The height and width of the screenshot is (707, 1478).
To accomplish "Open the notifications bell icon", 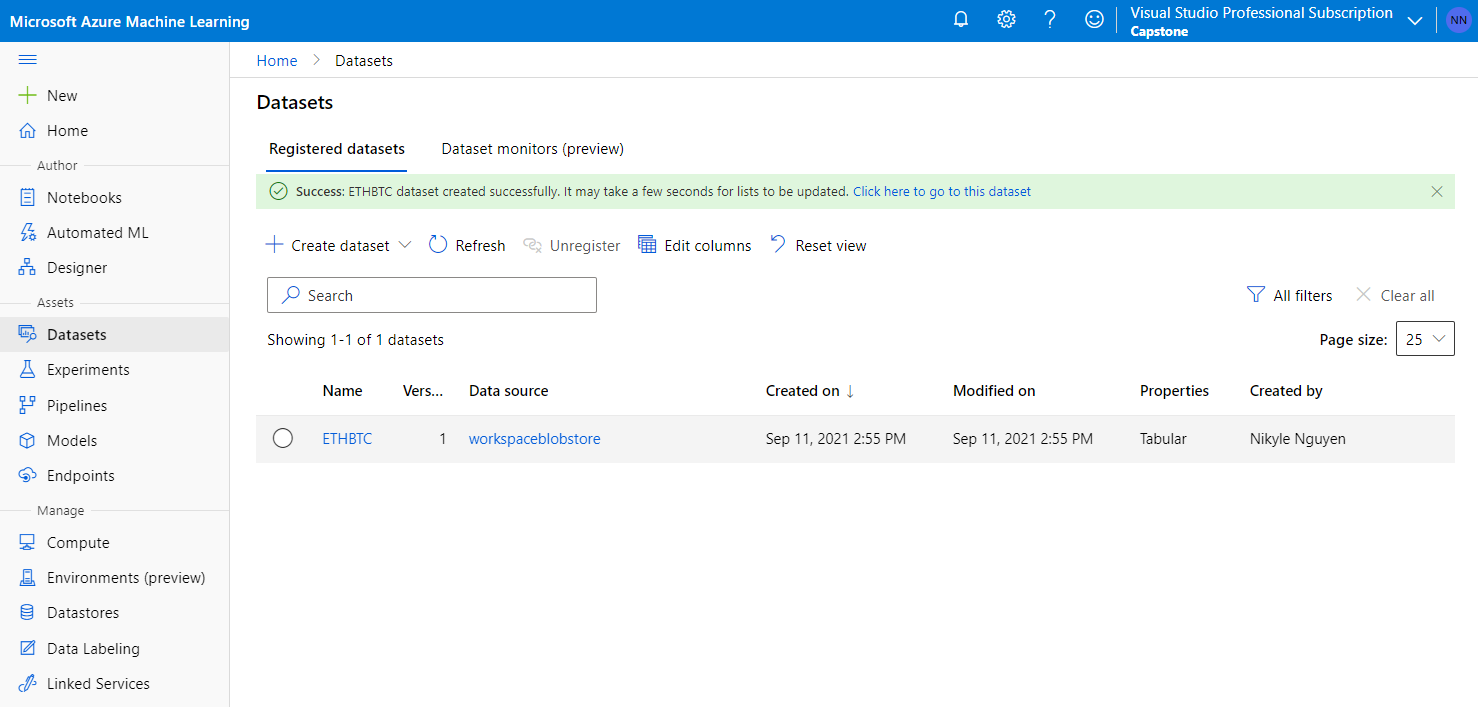I will tap(961, 20).
